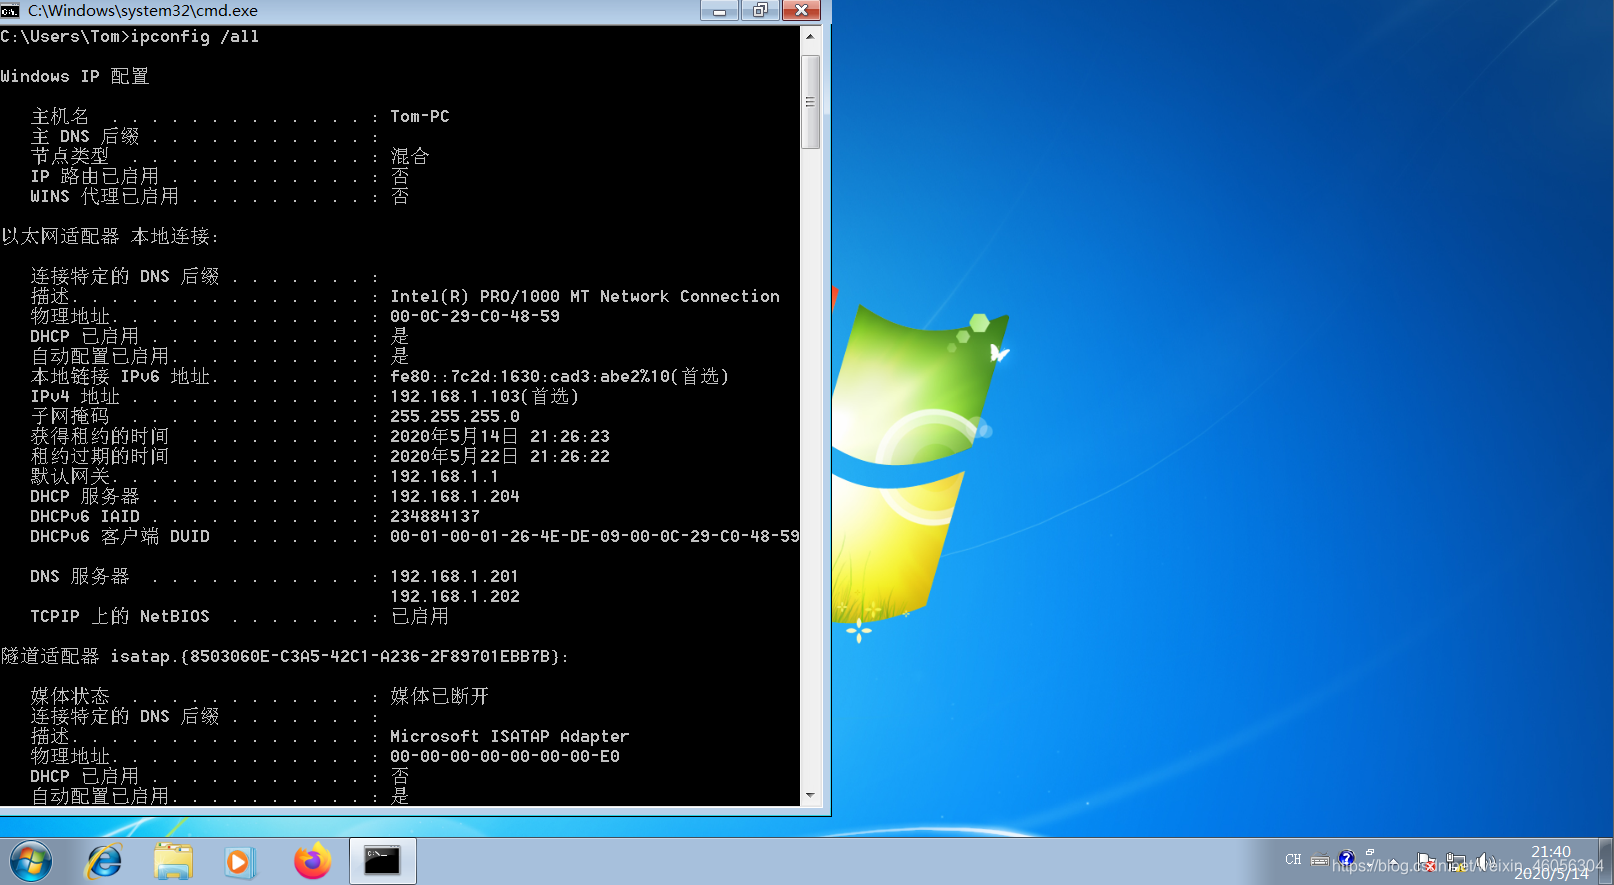
Task: Click the ISATAP physical address 00-00-00-00-00-00-00-E0
Action: 505,757
